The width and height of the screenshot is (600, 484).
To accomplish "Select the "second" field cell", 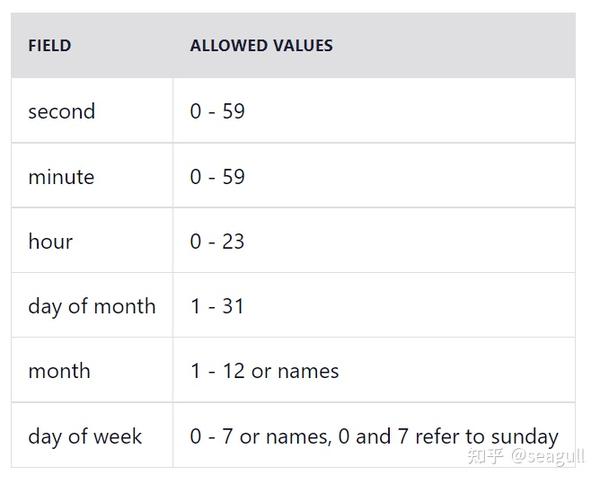I will 62,111.
